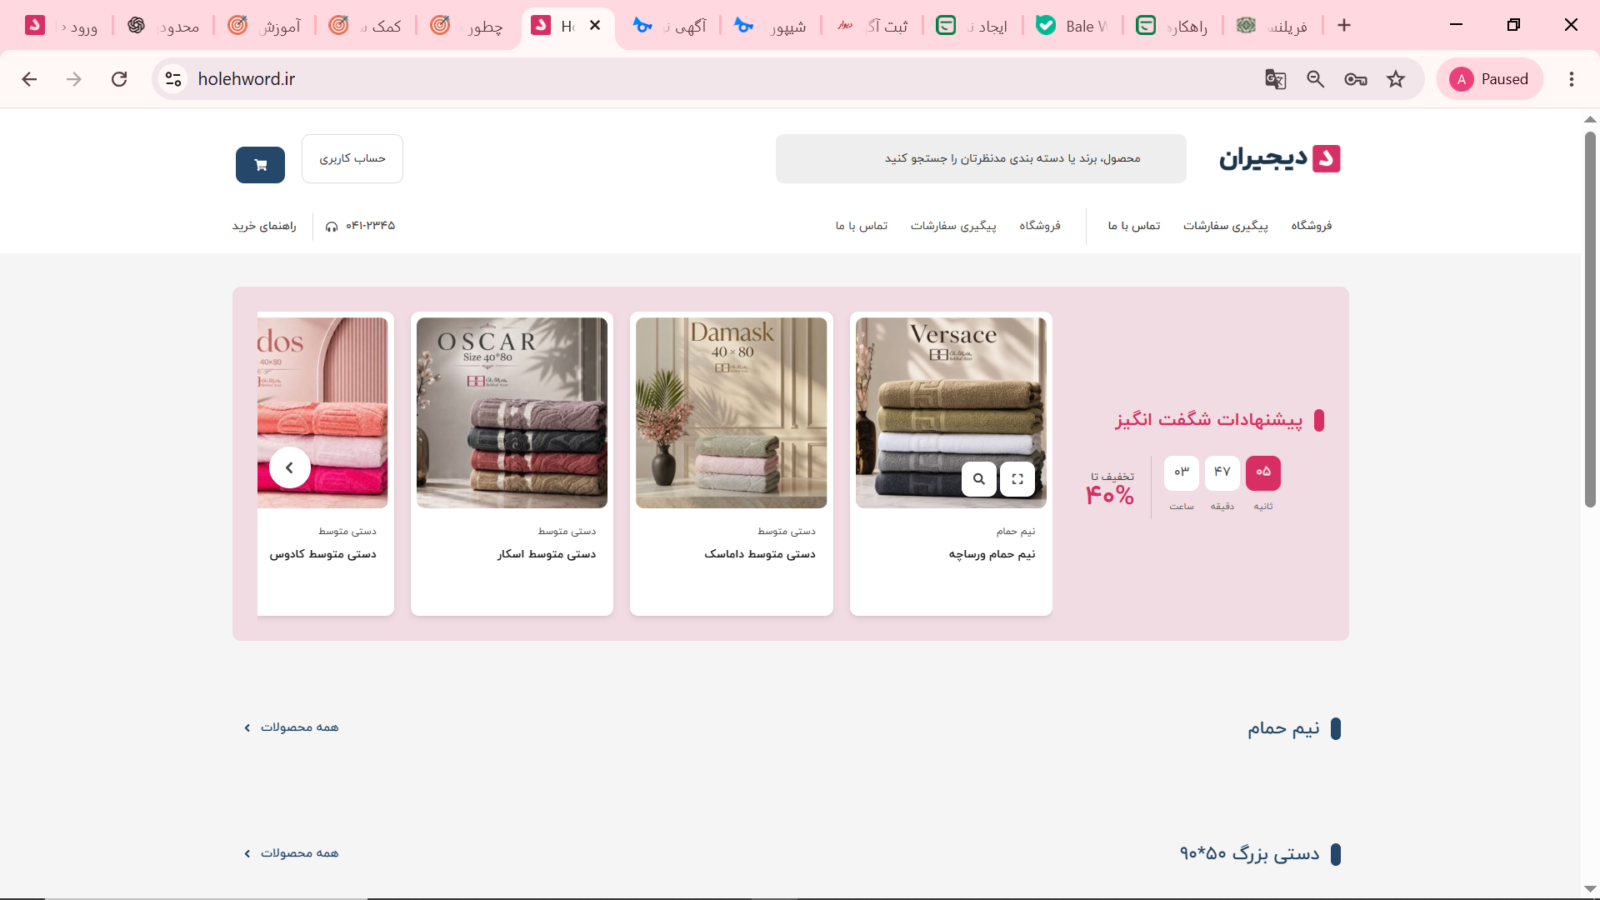1600x900 pixels.
Task: Open the Chrome three-dot menu
Action: (1571, 79)
